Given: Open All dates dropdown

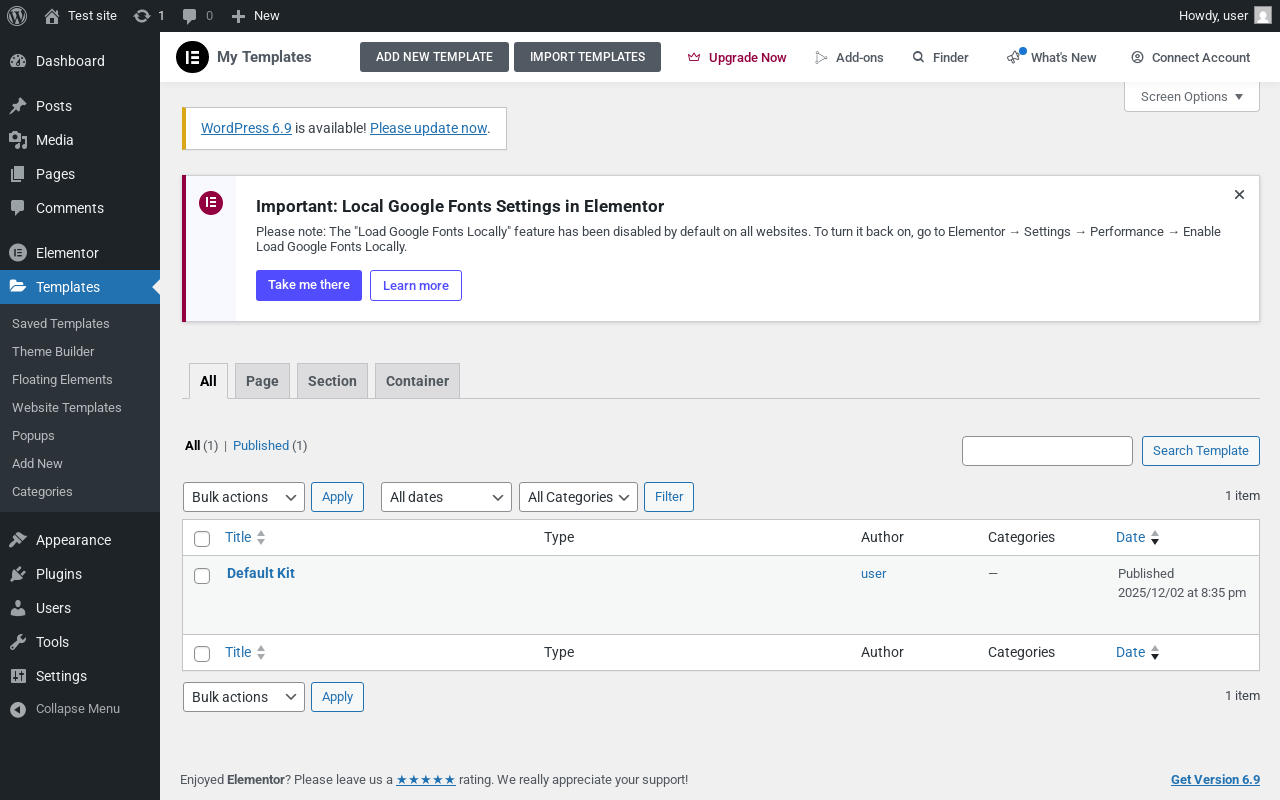Looking at the screenshot, I should [x=446, y=497].
